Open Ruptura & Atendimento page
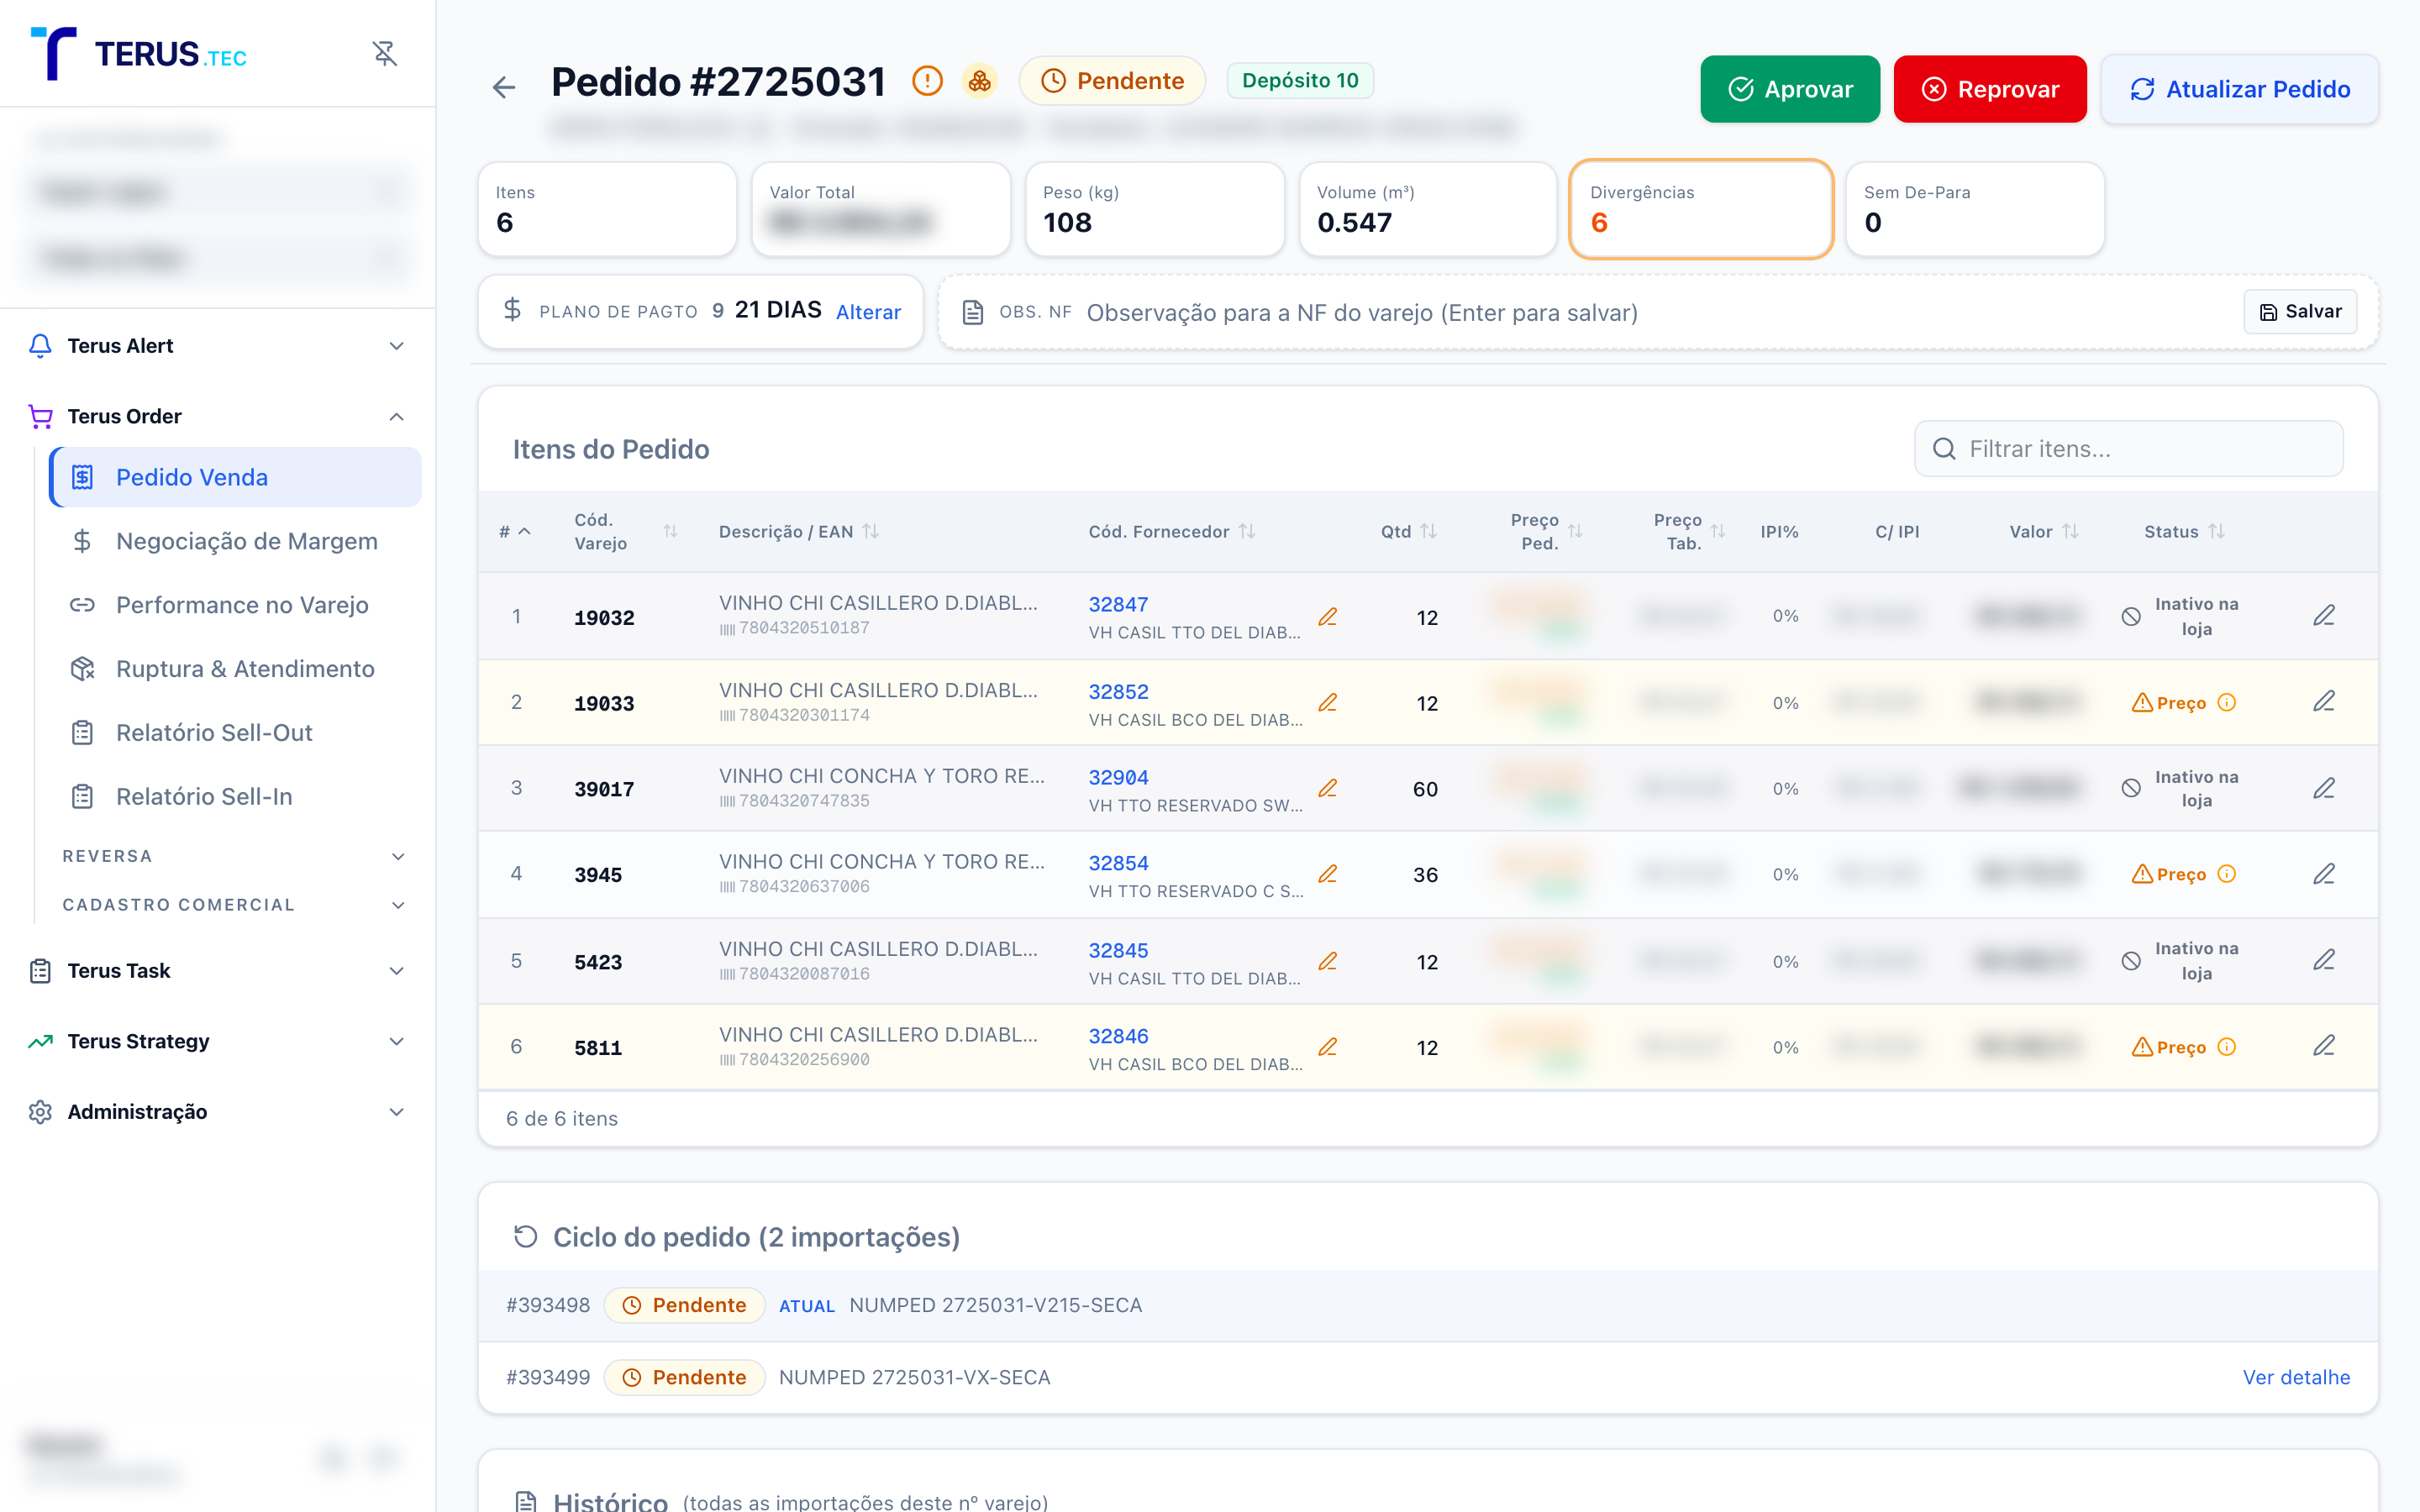The image size is (2420, 1512). click(236, 670)
